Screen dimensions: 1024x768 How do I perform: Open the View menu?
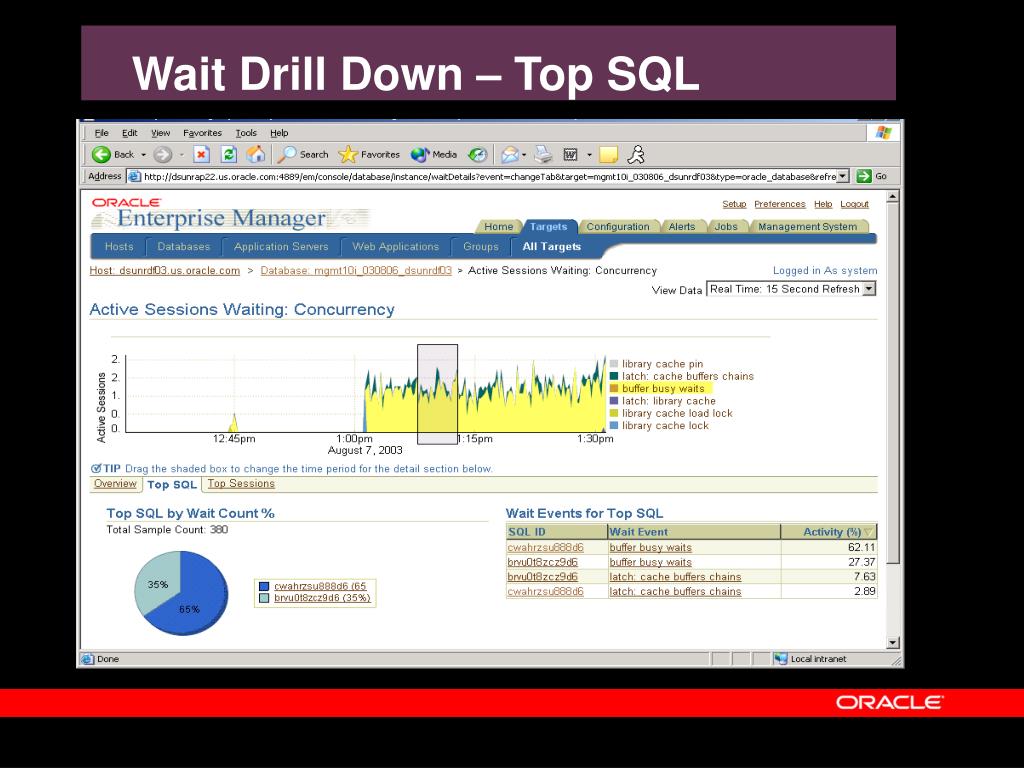click(161, 133)
